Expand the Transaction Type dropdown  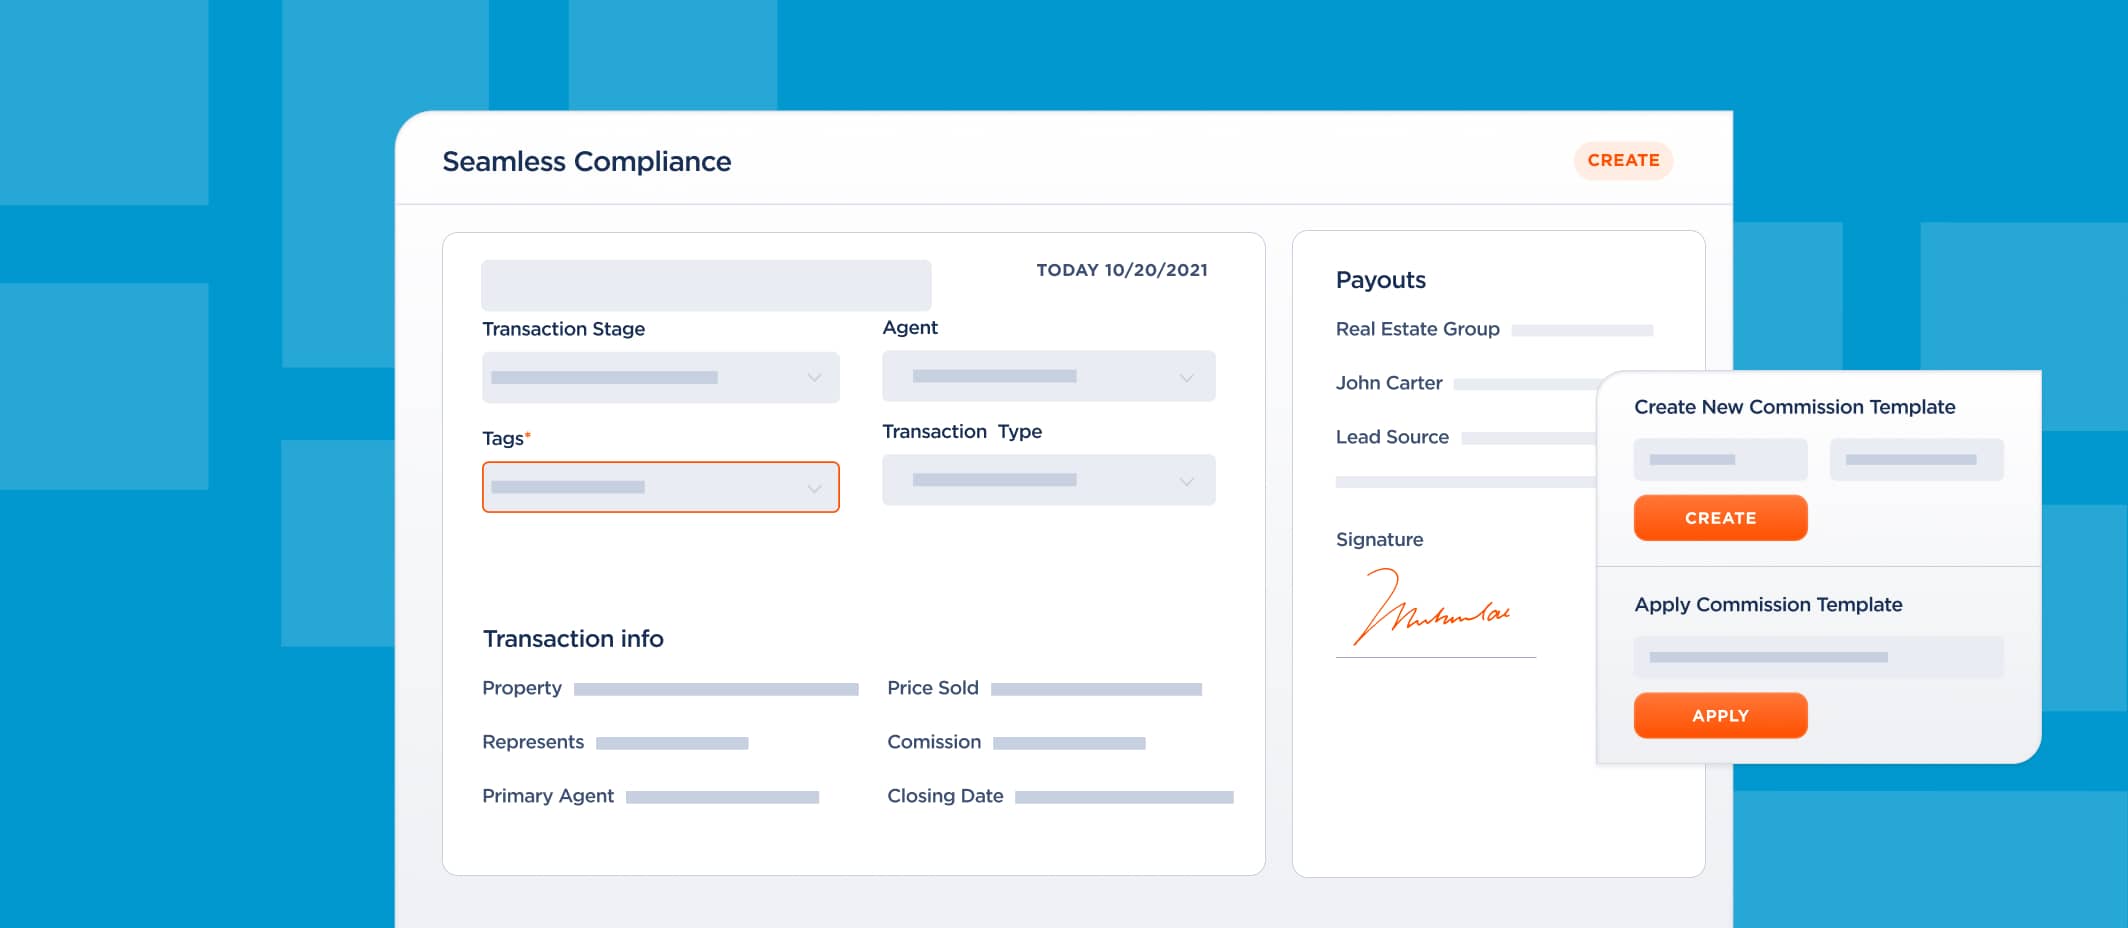click(1048, 479)
